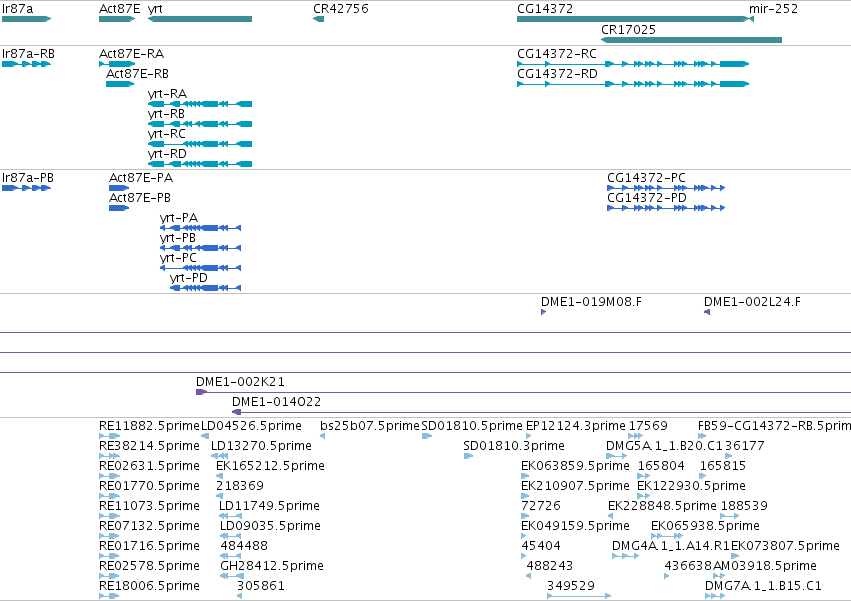Click the EK073807.5prime EST
The image size is (851, 601).
click(735, 556)
